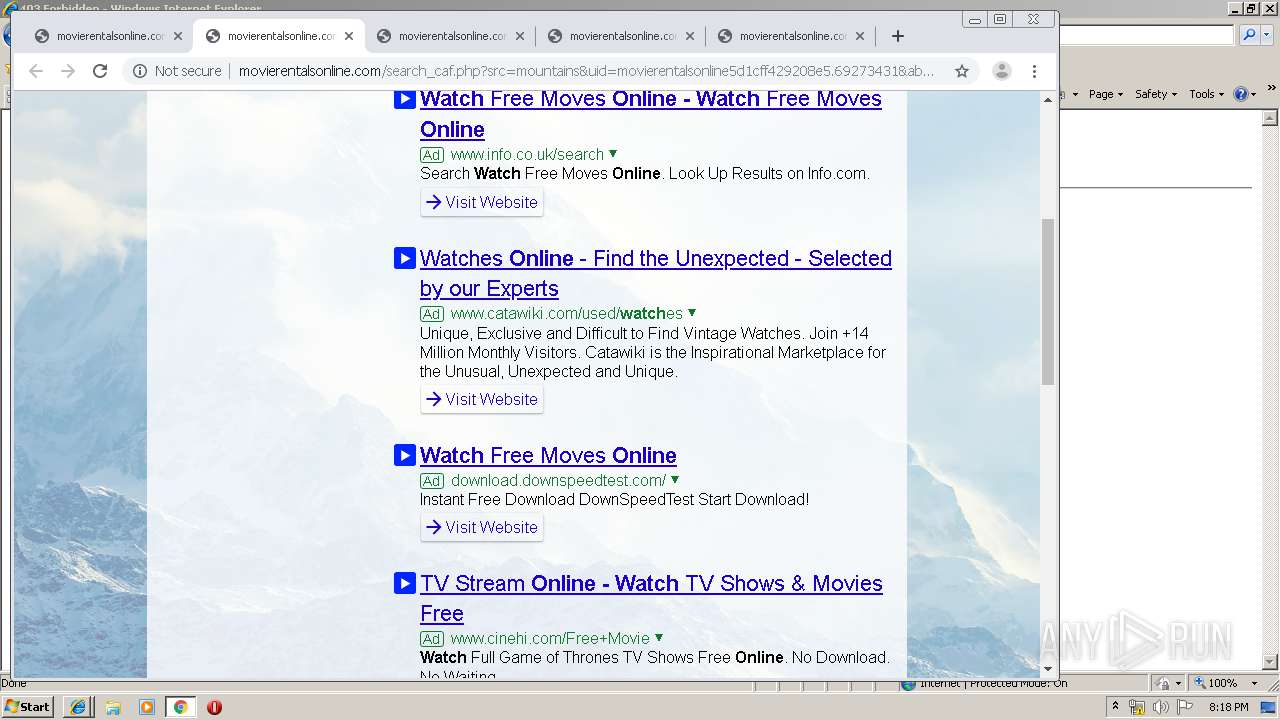1280x720 pixels.
Task: Close the first movierentalsonline tab
Action: (178, 36)
